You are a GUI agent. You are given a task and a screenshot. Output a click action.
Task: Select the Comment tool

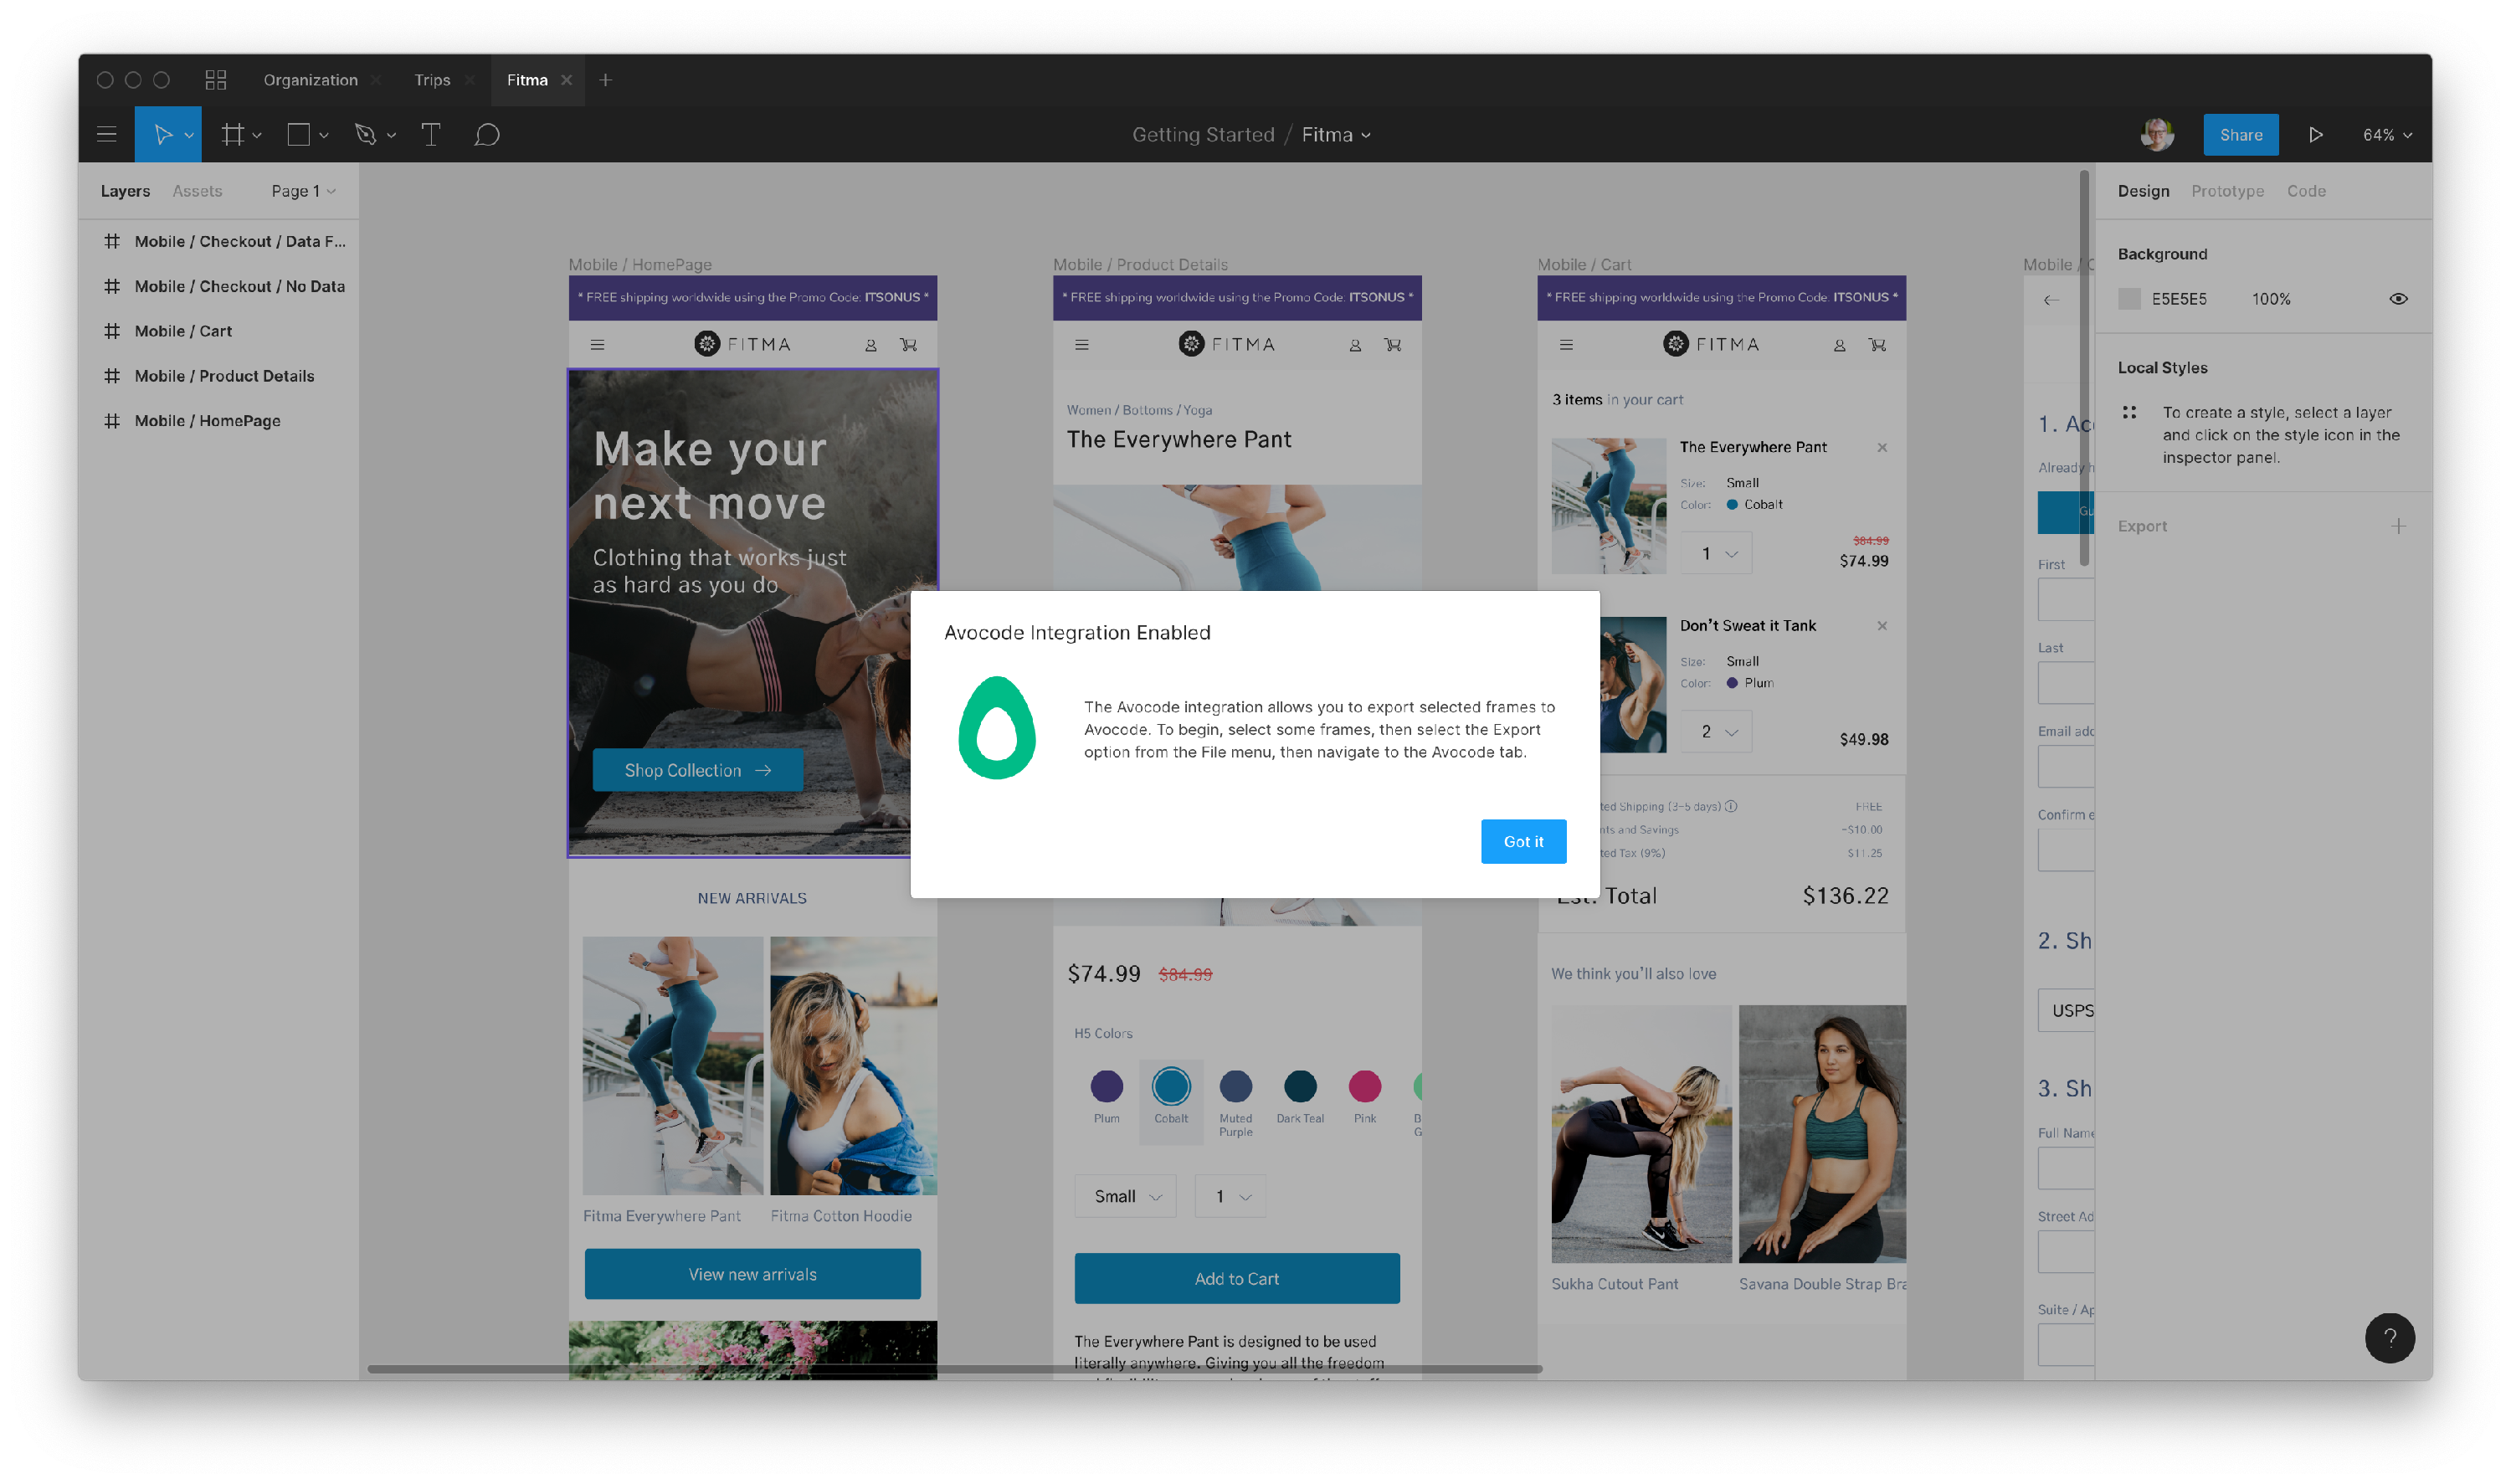click(x=487, y=134)
